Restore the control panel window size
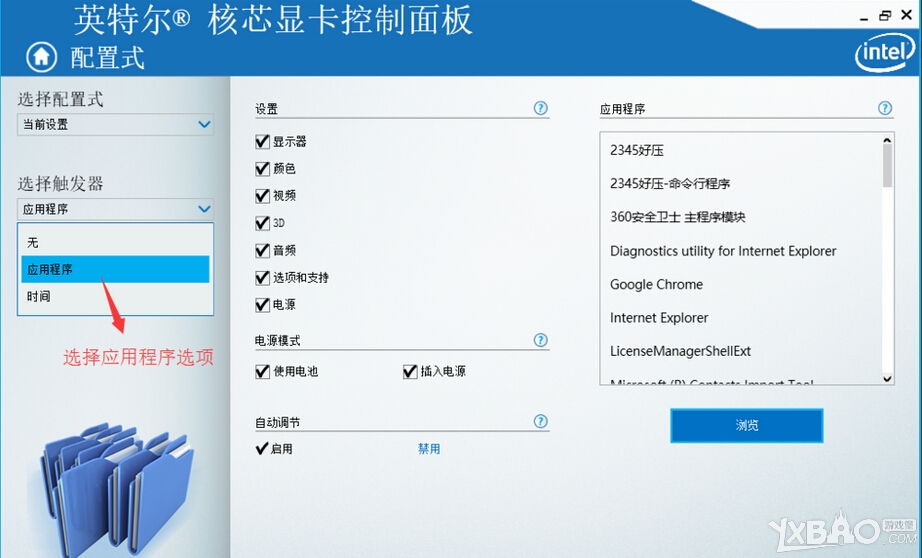 click(884, 16)
